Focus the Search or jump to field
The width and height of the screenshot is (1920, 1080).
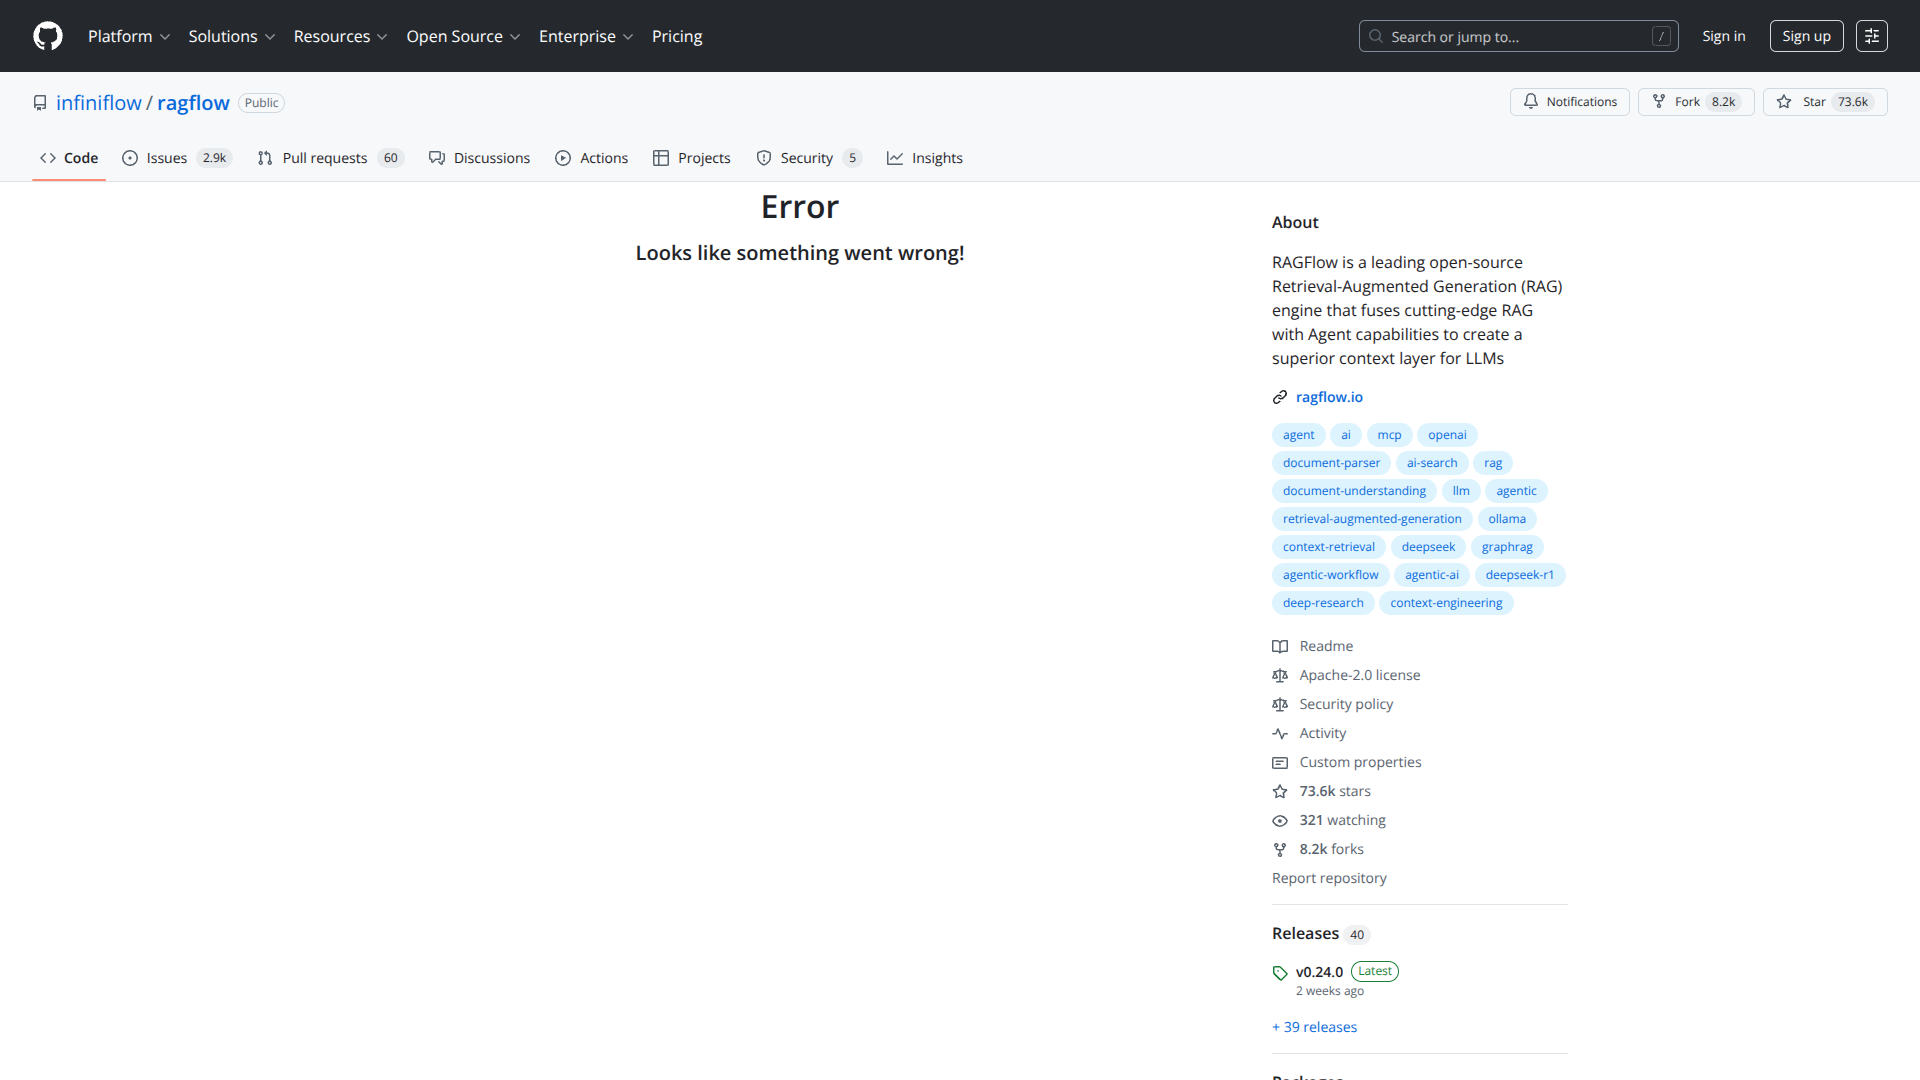pyautogui.click(x=1517, y=36)
